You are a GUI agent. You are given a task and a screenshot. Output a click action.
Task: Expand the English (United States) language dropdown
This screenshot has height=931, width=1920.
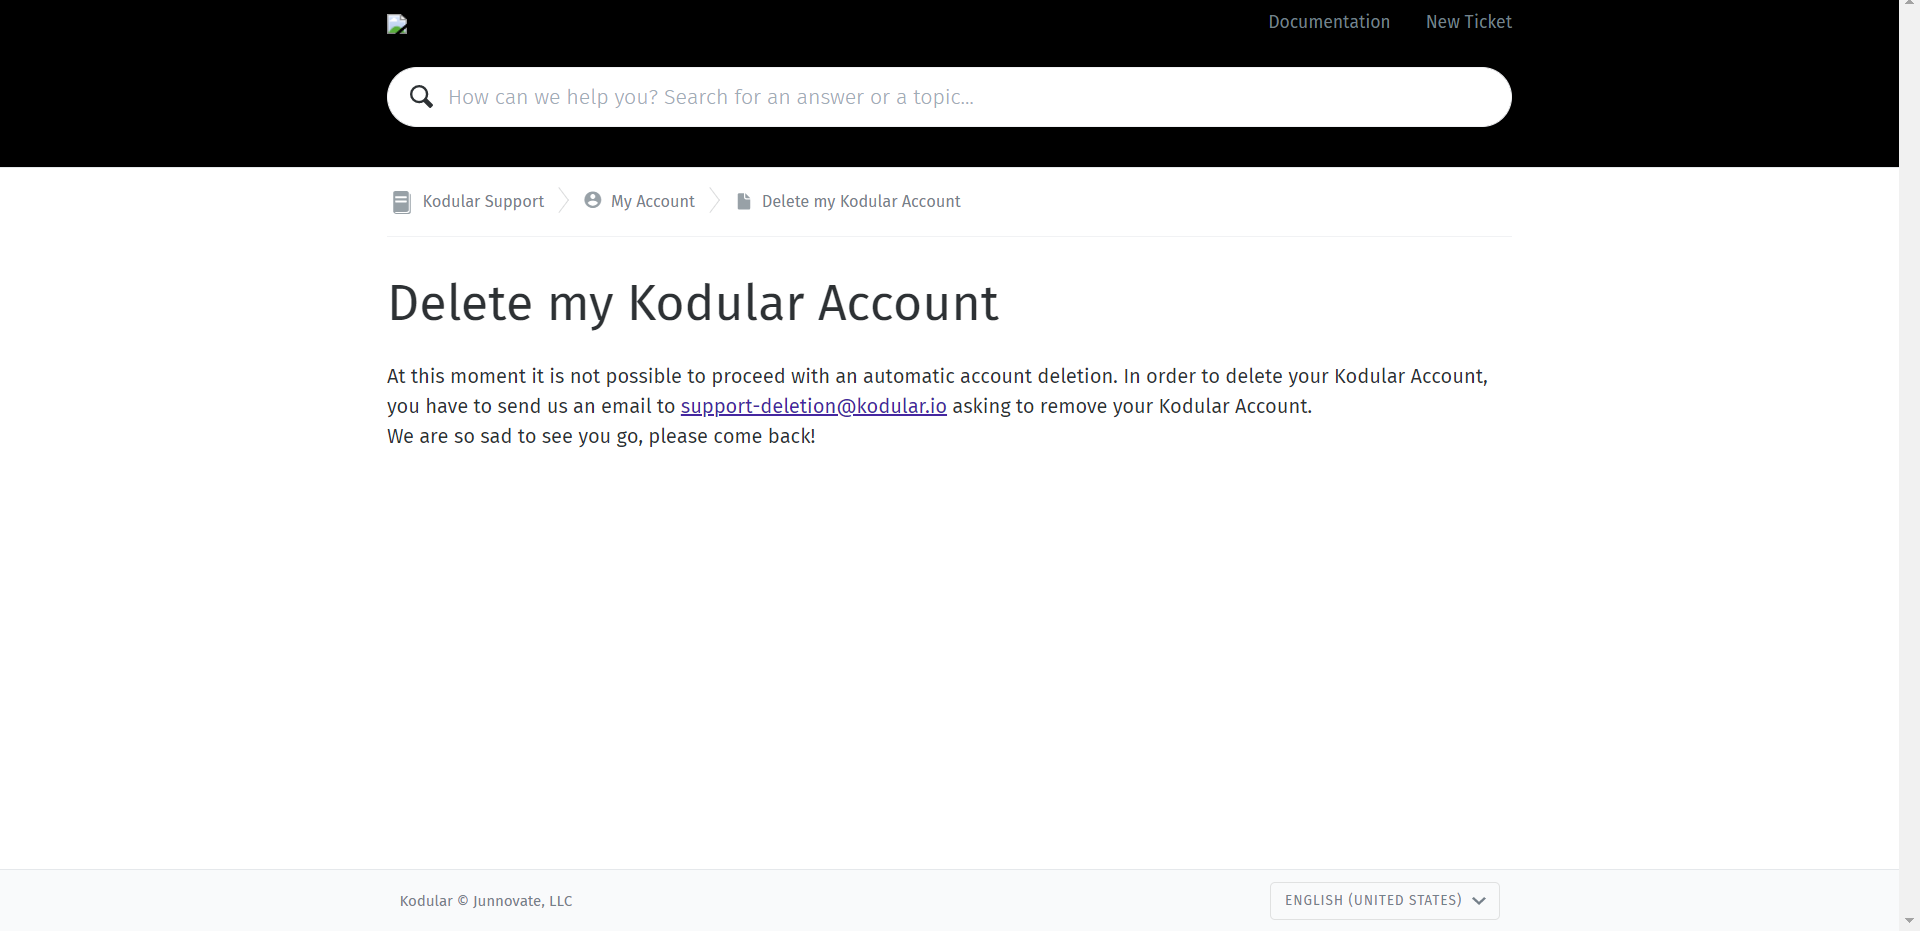click(x=1384, y=900)
